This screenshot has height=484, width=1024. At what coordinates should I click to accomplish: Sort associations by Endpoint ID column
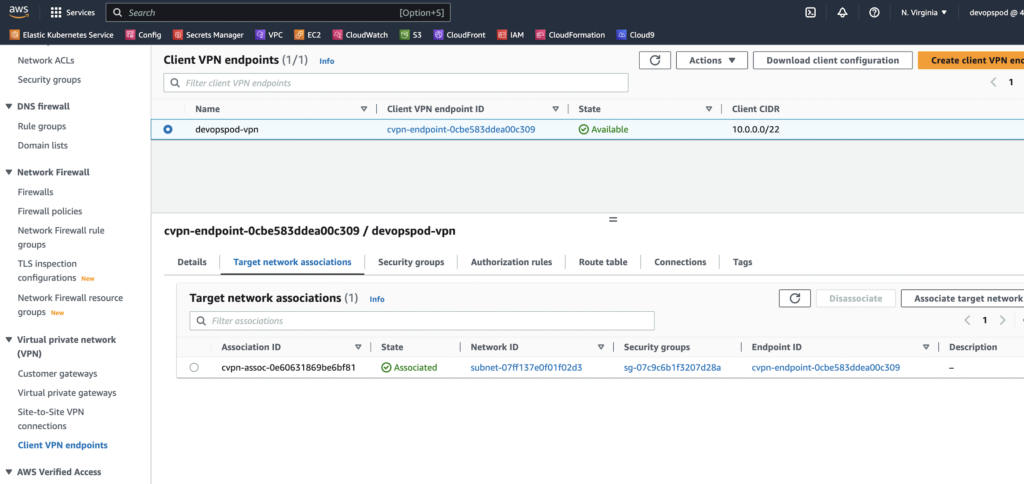point(925,347)
